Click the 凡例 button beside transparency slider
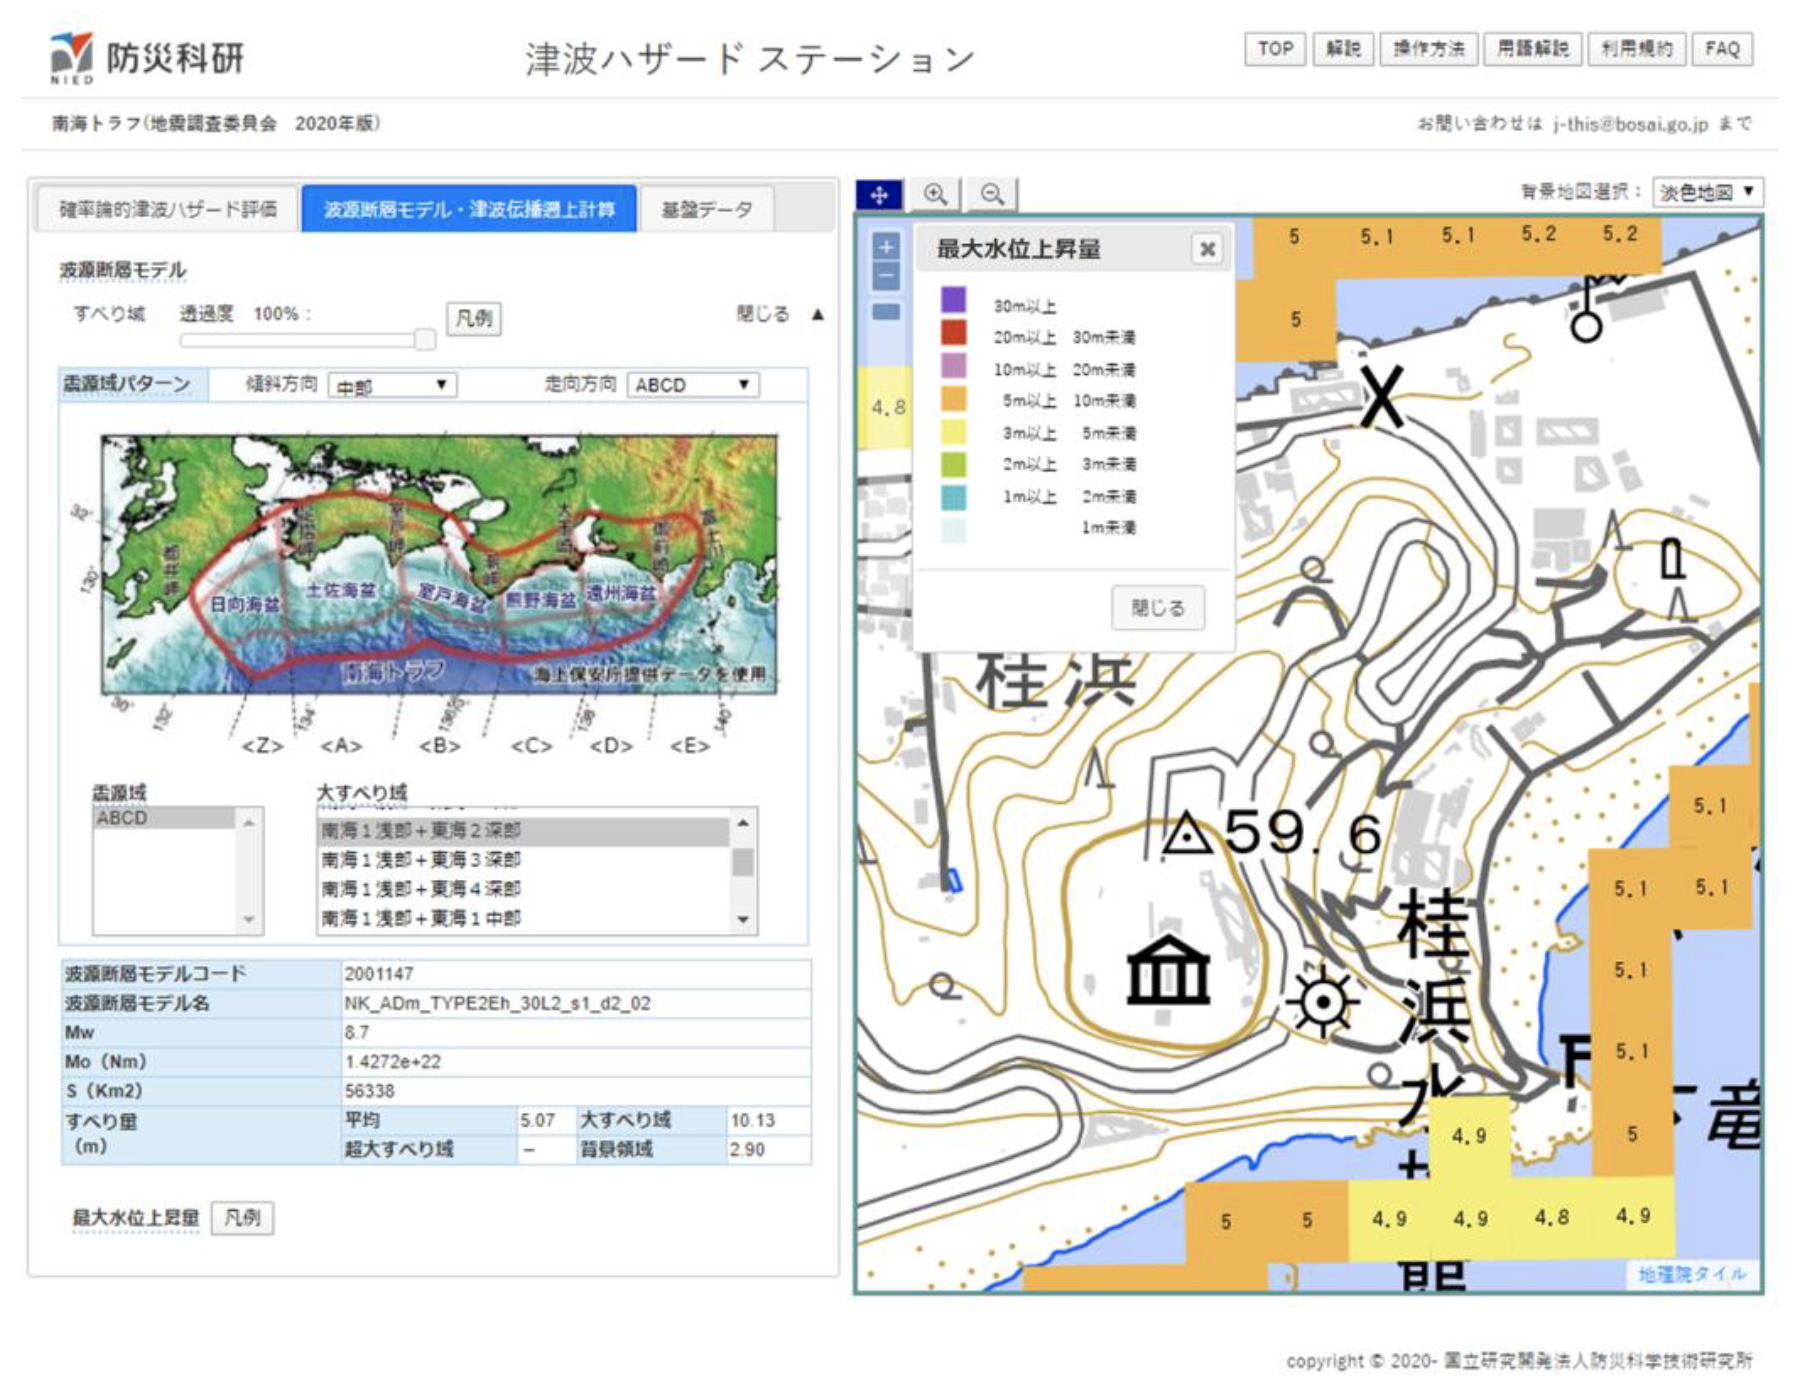 [473, 318]
